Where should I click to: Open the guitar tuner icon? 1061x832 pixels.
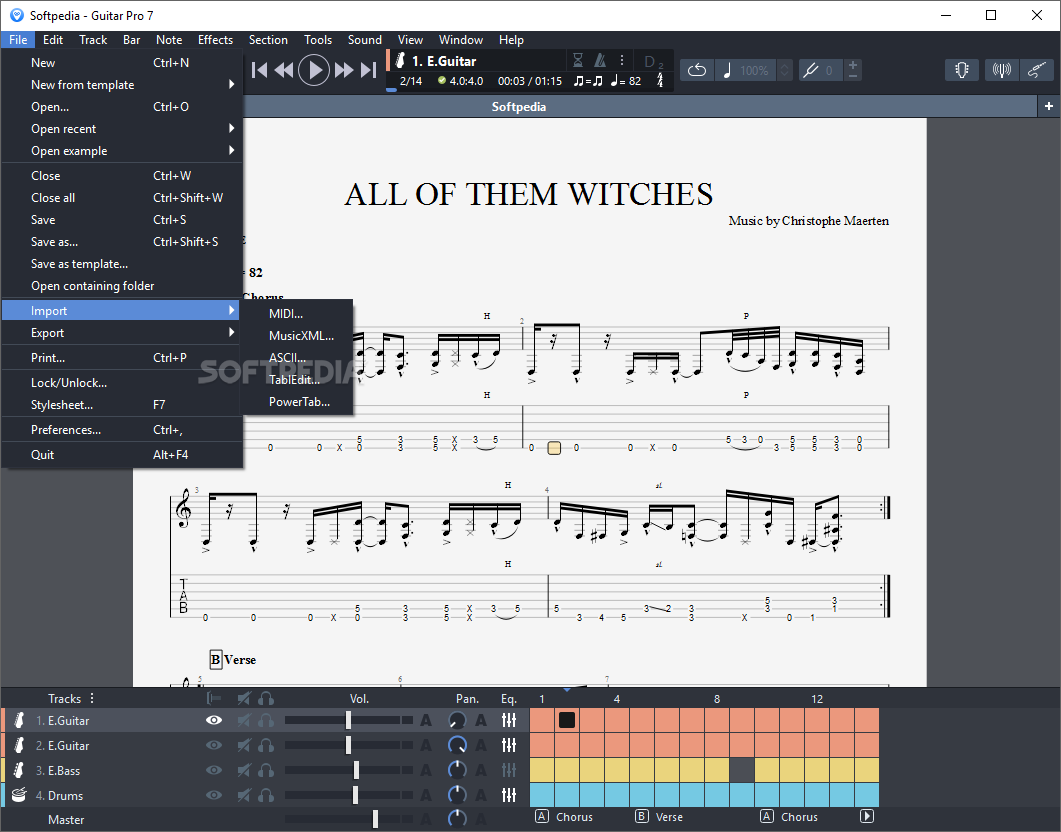click(x=962, y=70)
